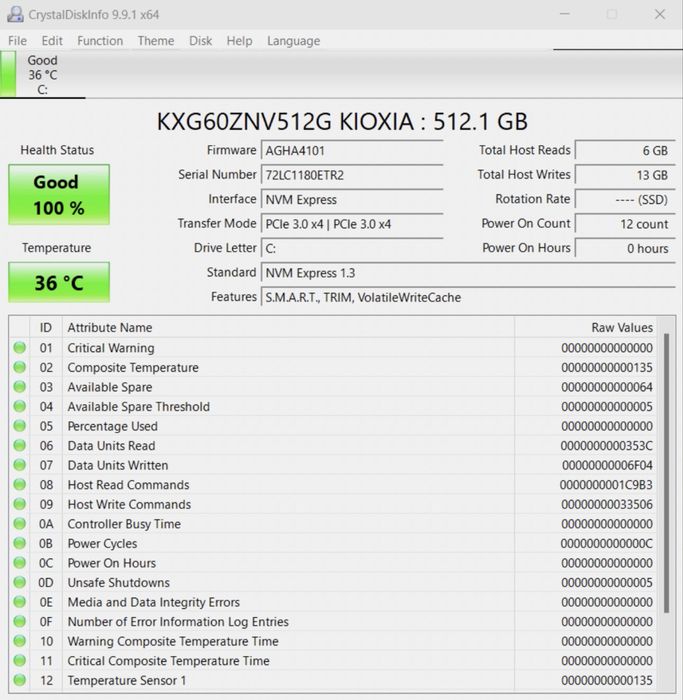Click status dot for Media and Data Integrity Errors
683x700 pixels.
(x=20, y=602)
